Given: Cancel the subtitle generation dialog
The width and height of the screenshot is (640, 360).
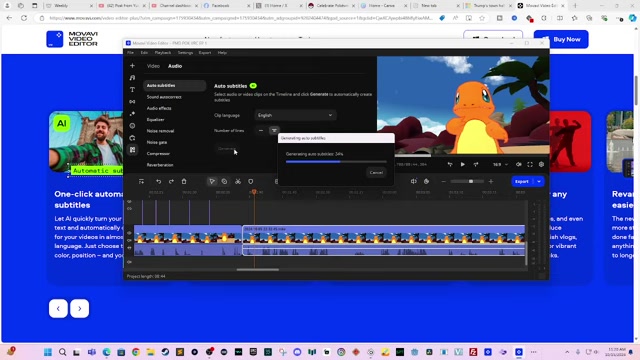Looking at the screenshot, I should (376, 173).
